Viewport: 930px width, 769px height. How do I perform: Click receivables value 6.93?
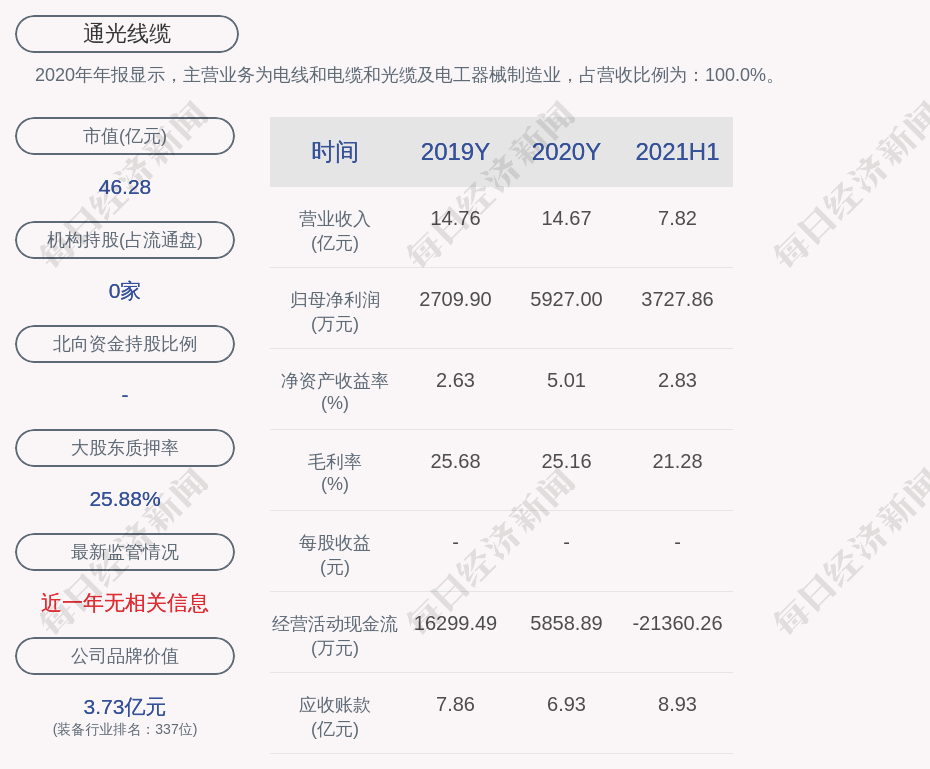pos(566,704)
